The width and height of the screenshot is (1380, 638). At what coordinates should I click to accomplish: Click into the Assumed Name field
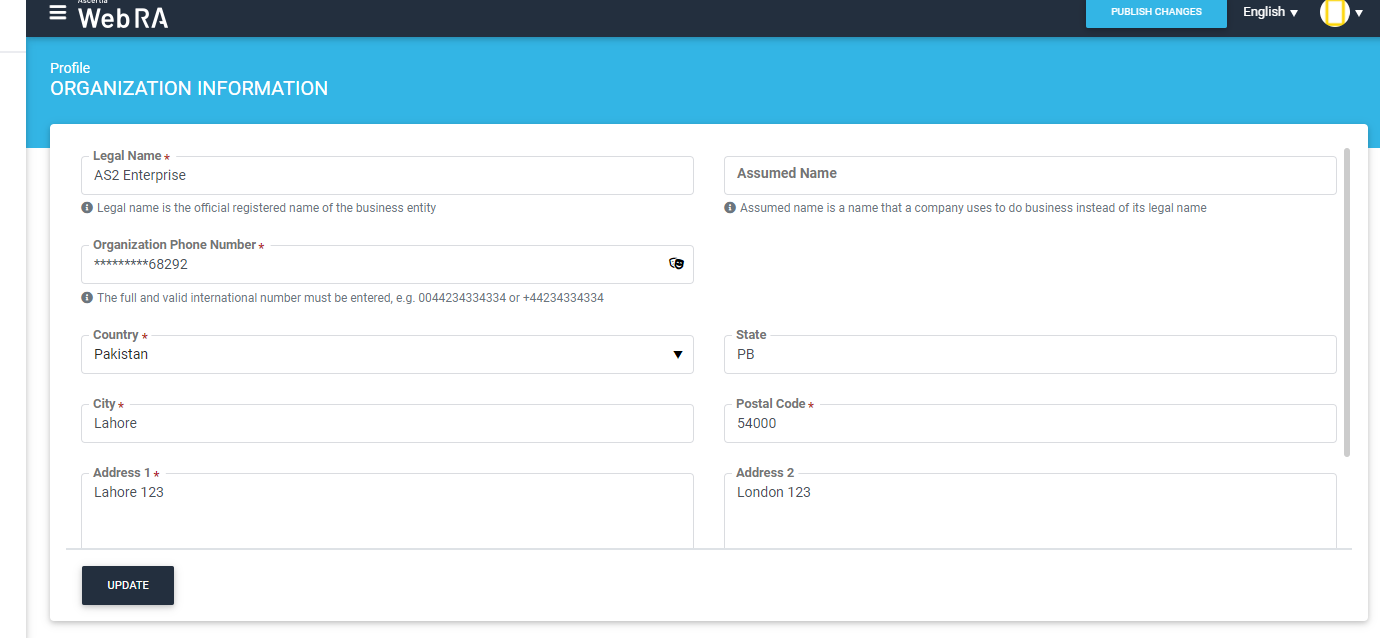(x=1029, y=175)
